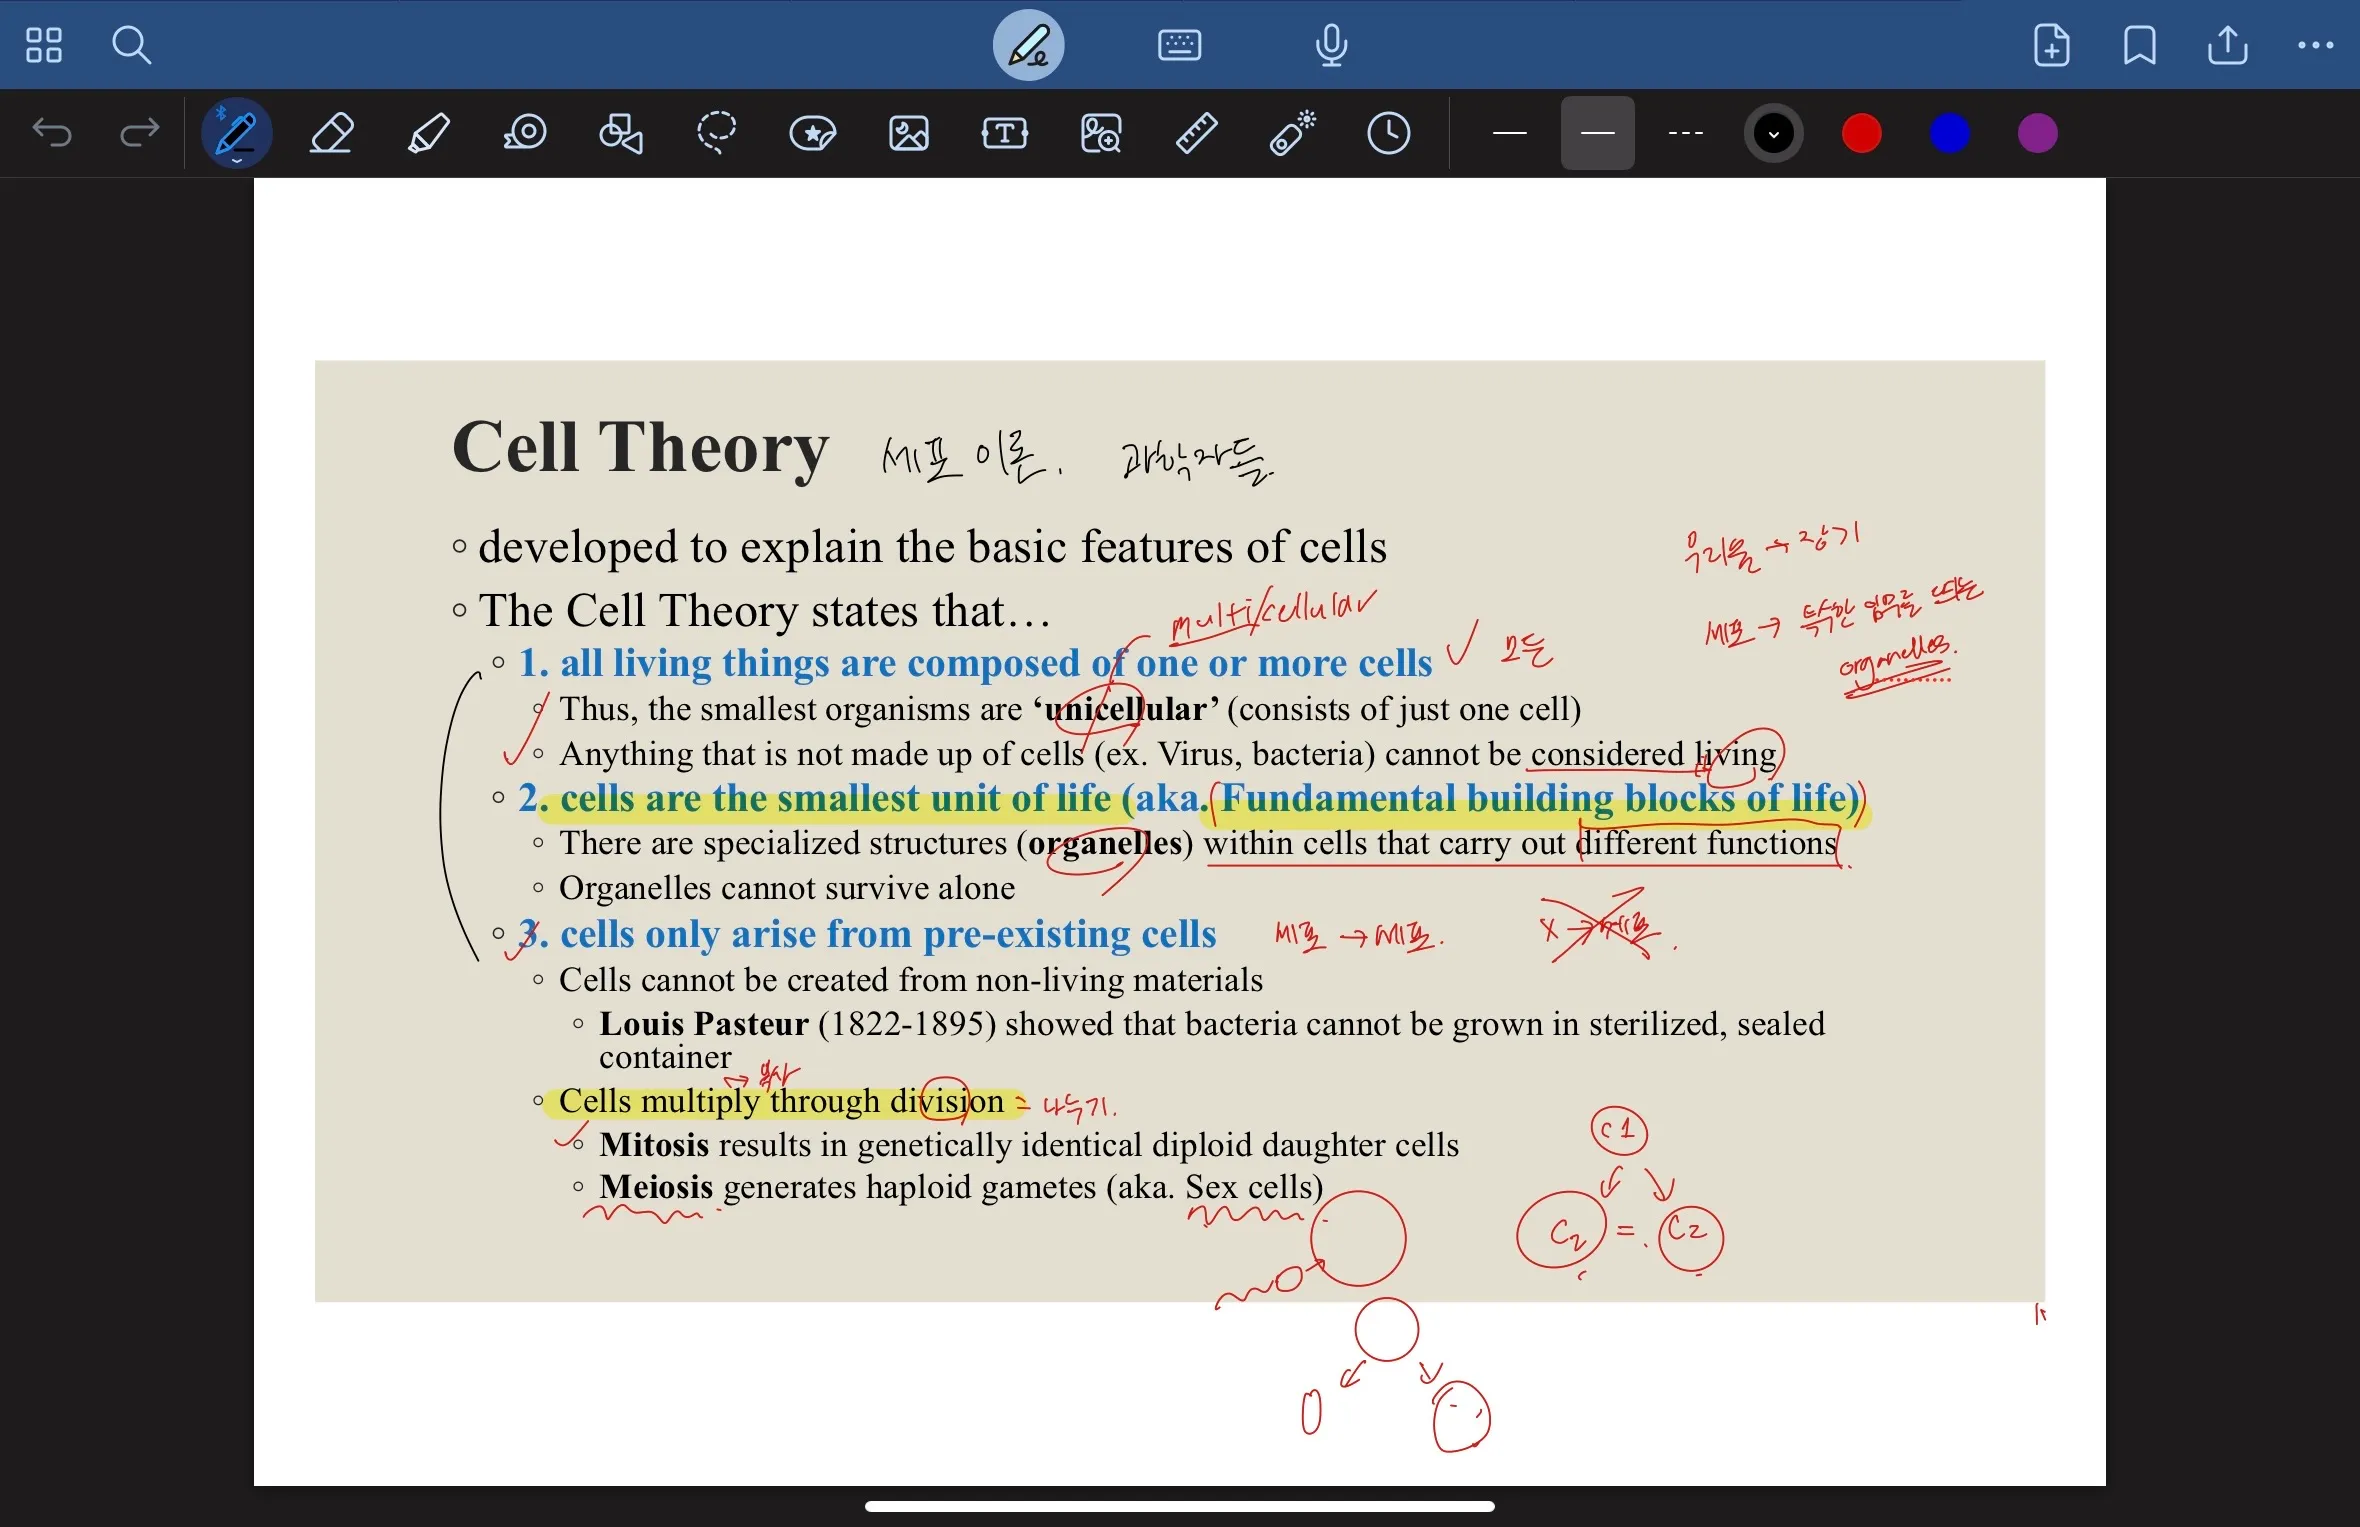The image size is (2360, 1527).
Task: Activate the Laser pointer tool
Action: (1293, 133)
